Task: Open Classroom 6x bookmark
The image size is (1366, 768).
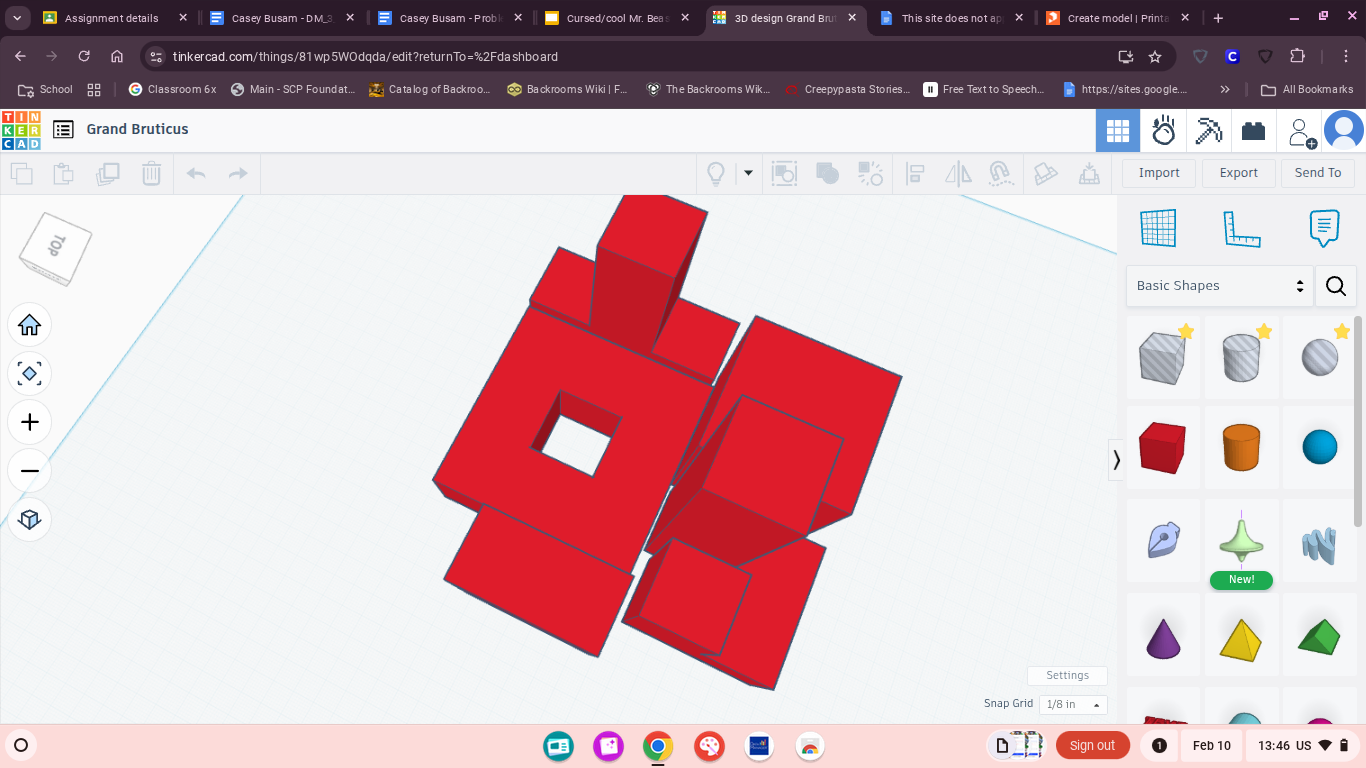Action: [172, 89]
